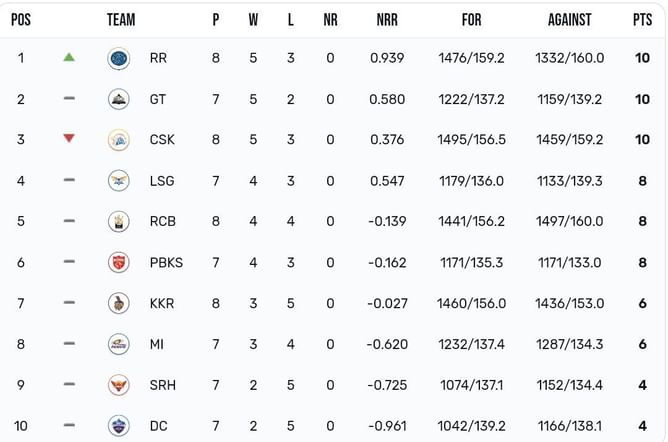Click the AGAINST column header

(569, 19)
